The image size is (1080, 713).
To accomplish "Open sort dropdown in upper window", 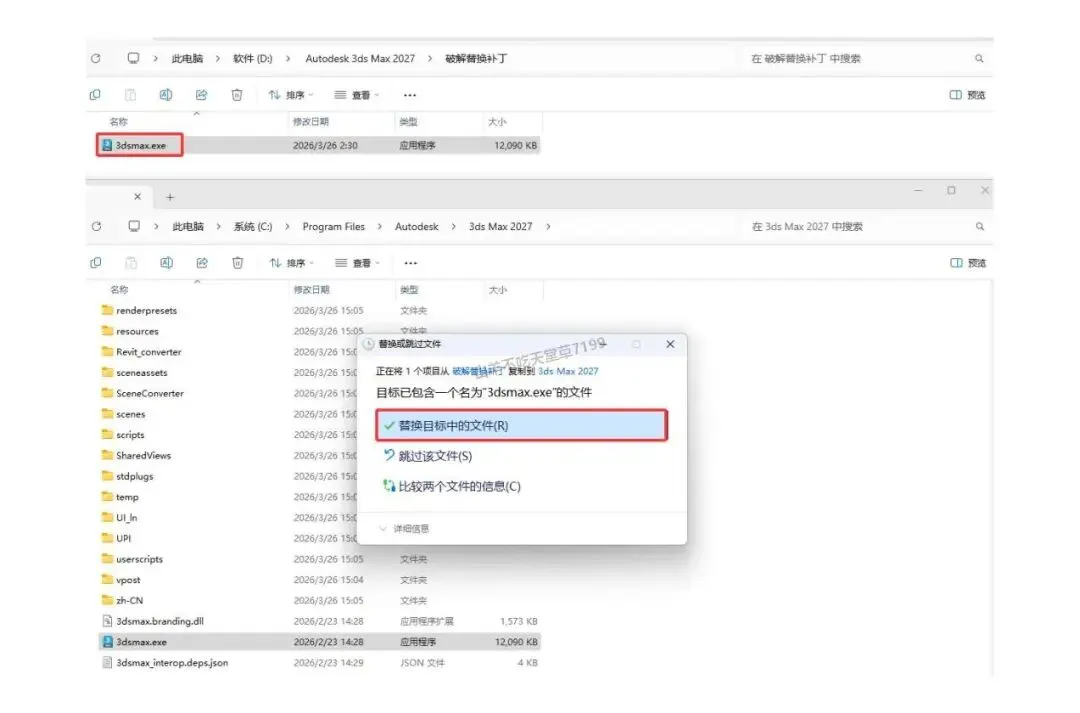I will (291, 95).
